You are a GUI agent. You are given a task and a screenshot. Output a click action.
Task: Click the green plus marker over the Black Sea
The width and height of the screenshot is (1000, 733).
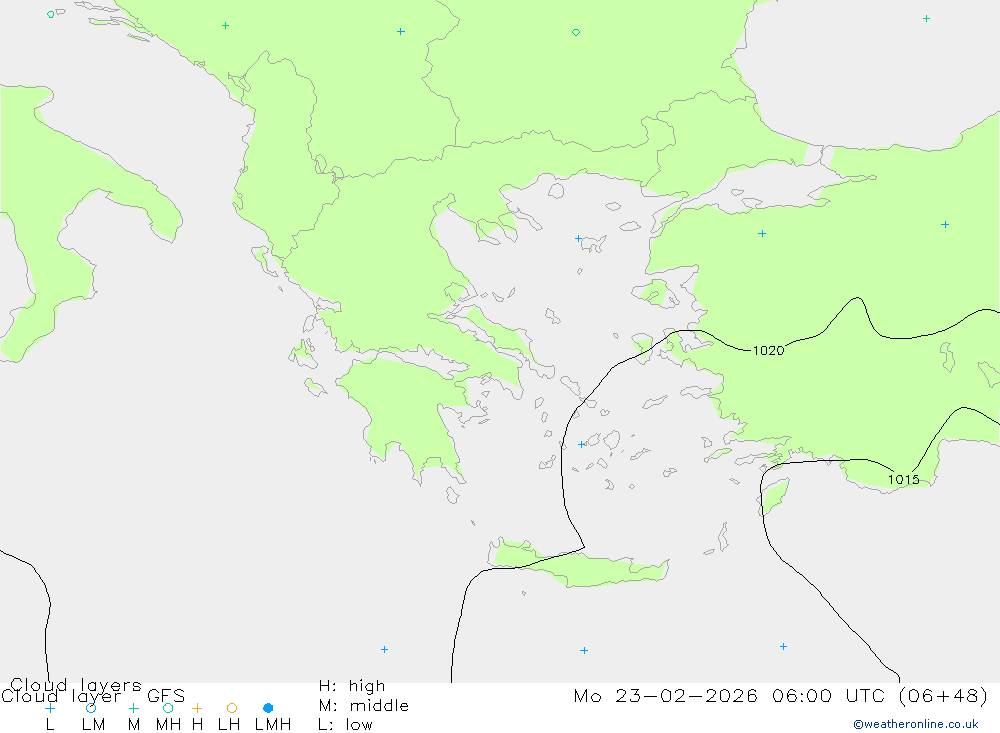click(926, 19)
